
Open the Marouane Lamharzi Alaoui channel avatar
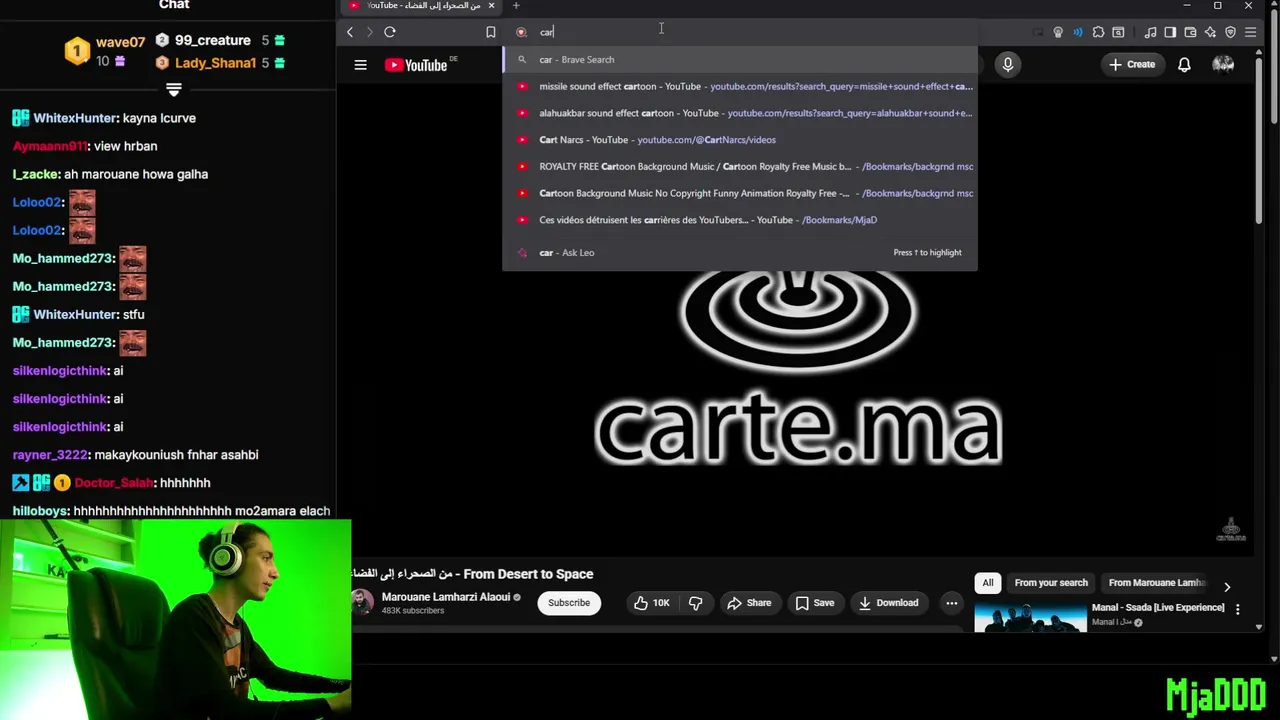[x=362, y=602]
